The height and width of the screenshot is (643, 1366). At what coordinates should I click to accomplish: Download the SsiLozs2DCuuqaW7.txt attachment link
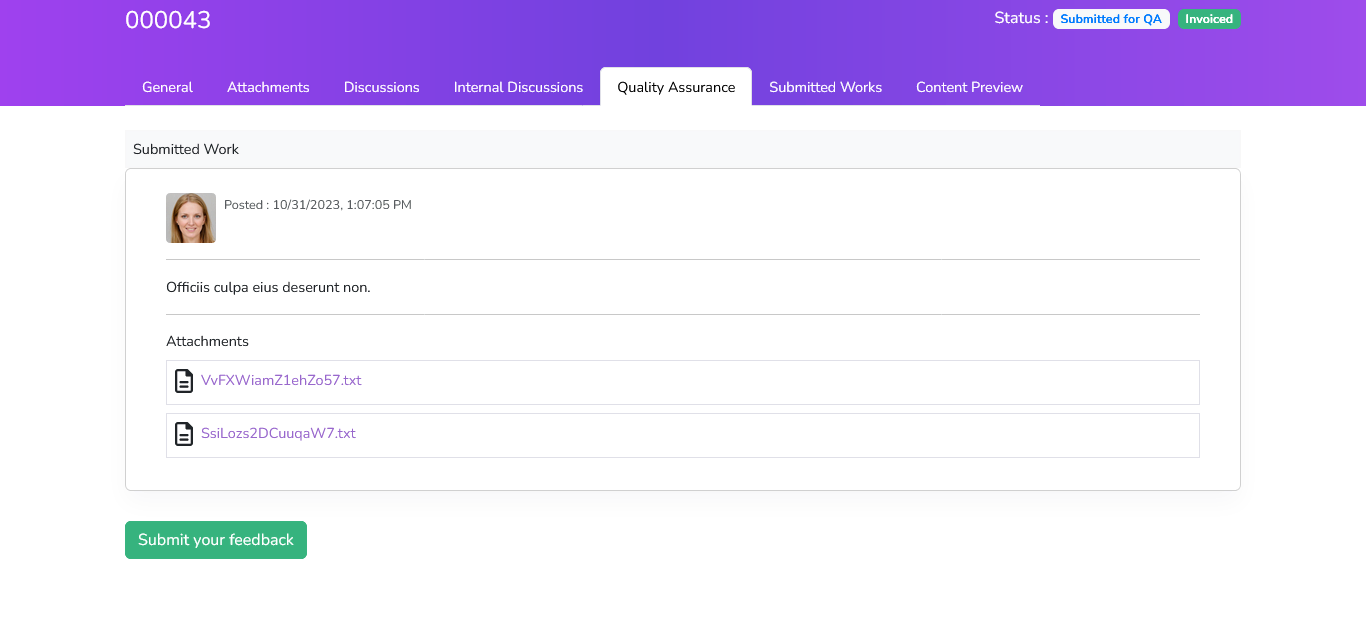278,434
